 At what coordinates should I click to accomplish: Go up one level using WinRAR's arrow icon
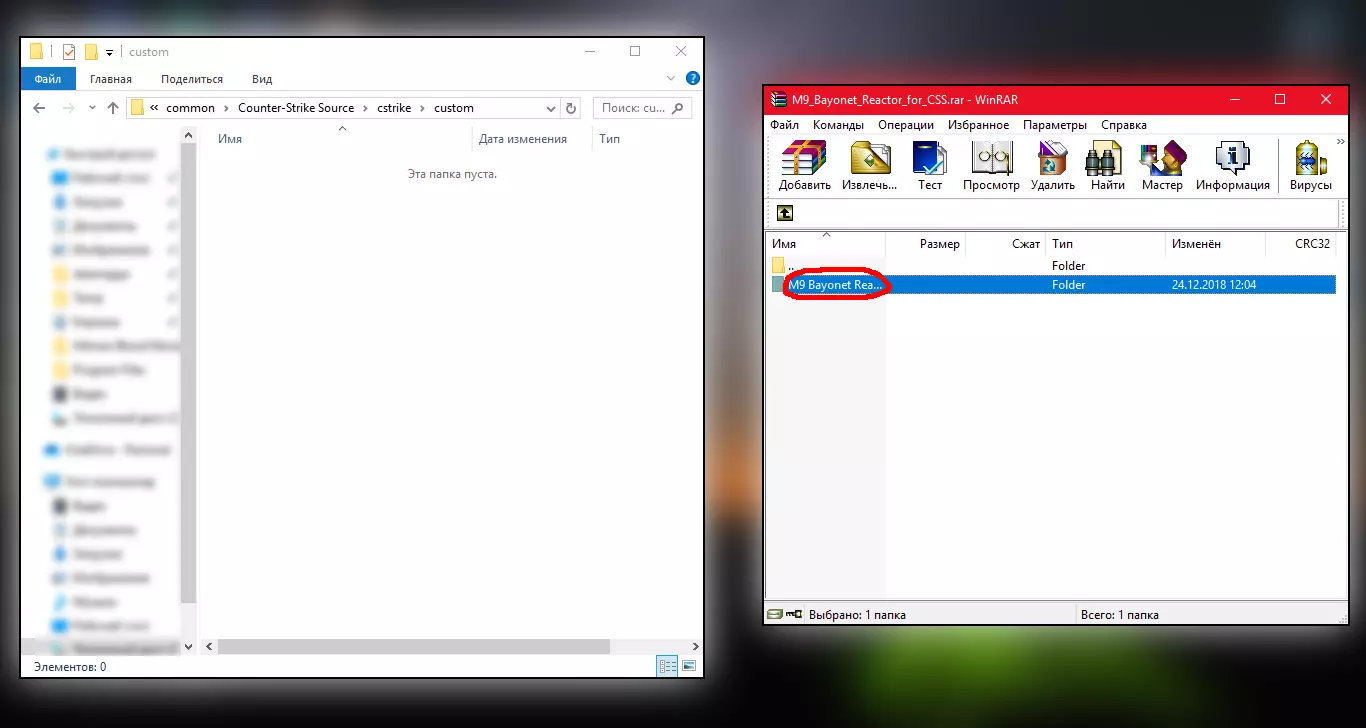[x=785, y=213]
